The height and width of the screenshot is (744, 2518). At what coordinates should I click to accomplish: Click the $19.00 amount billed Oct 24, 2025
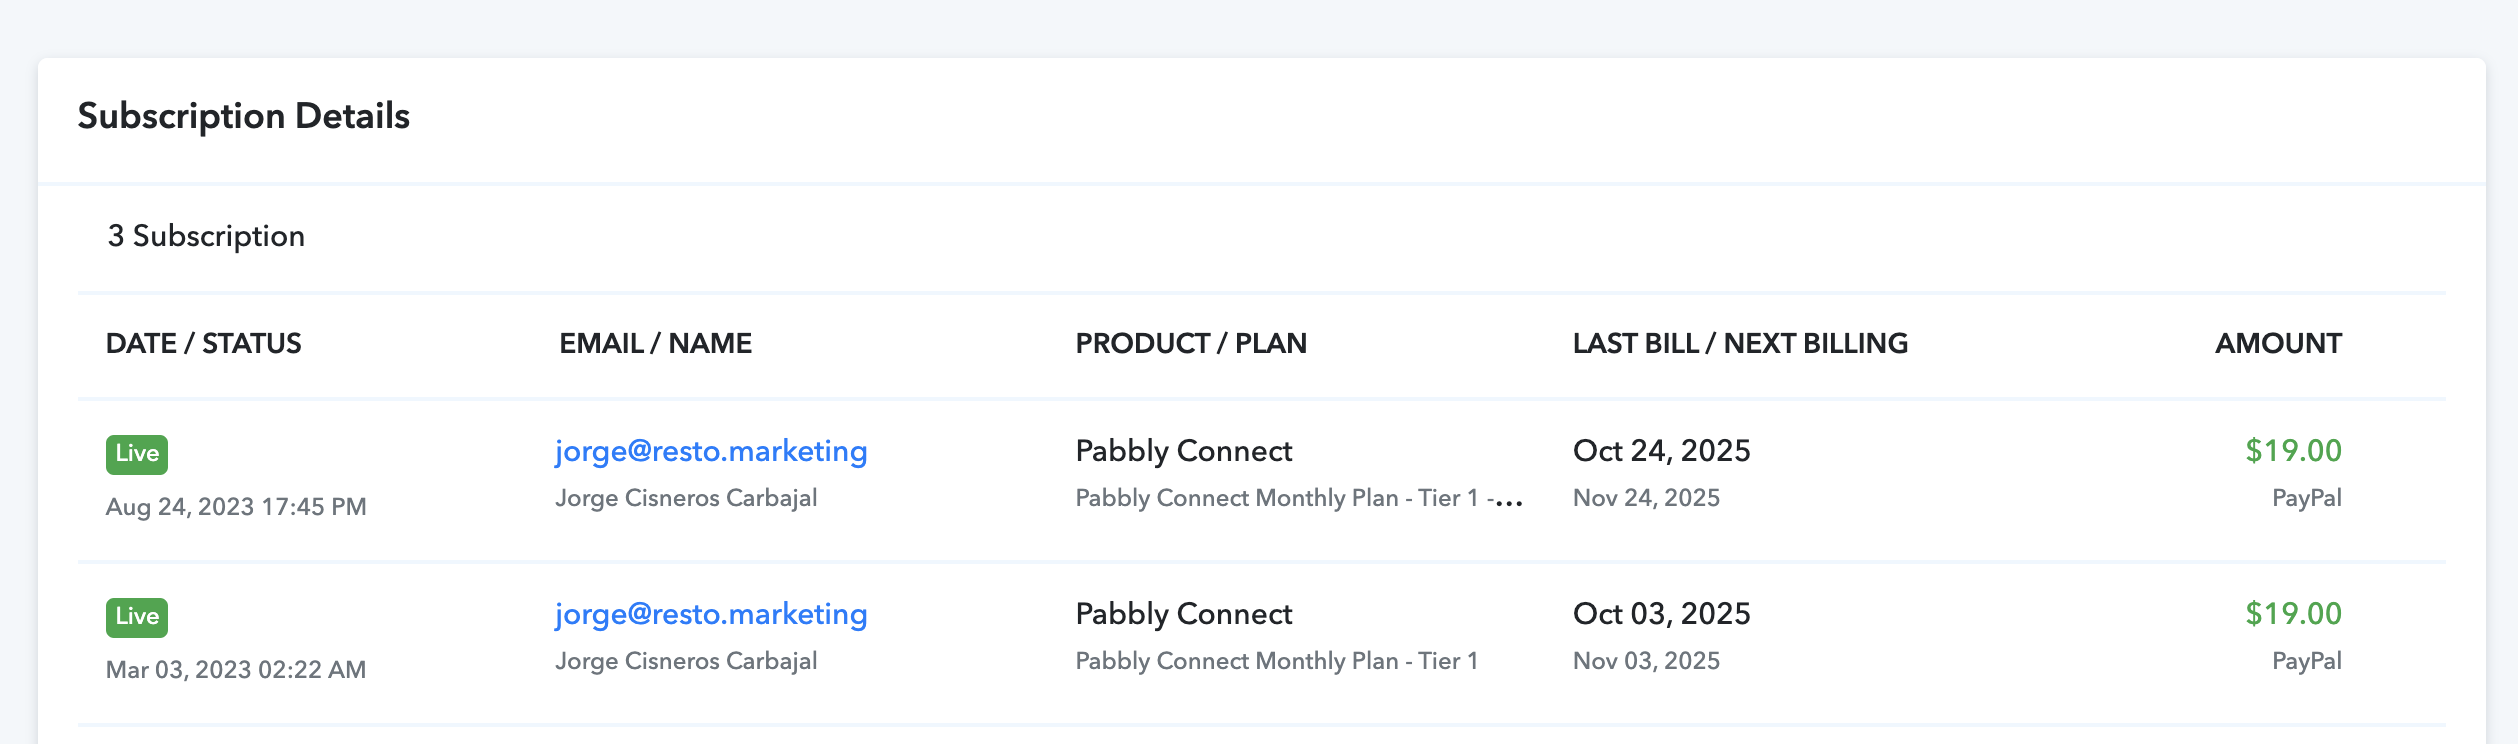(x=2293, y=451)
